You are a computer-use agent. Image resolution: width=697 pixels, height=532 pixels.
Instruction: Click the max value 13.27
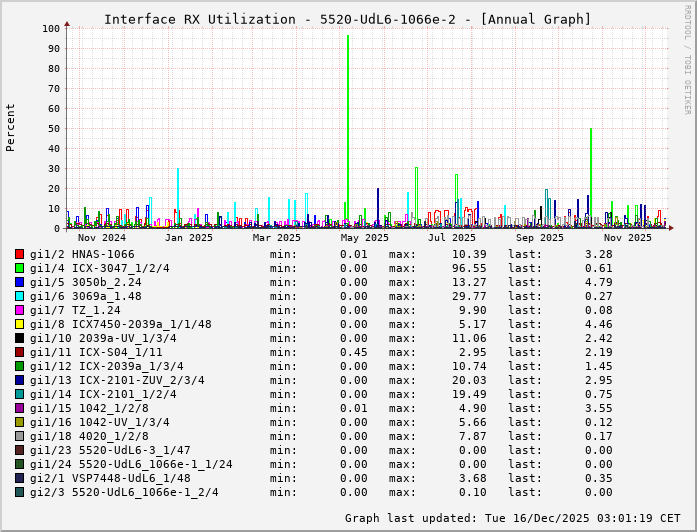coord(469,282)
